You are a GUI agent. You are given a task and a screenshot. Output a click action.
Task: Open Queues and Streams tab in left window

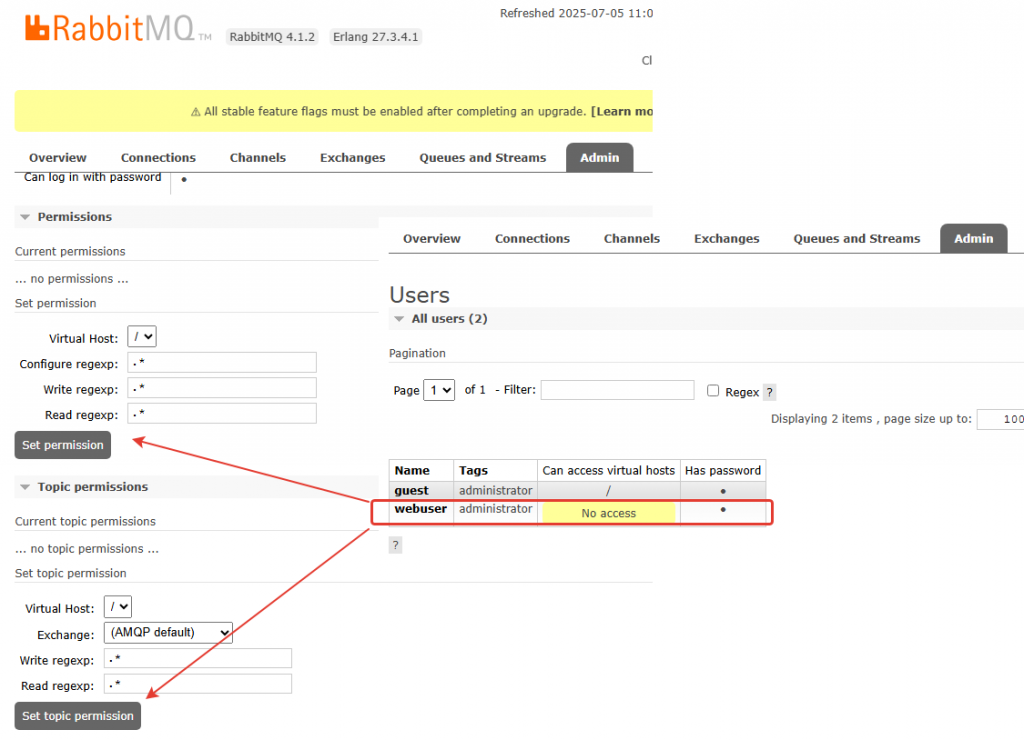[x=483, y=157]
